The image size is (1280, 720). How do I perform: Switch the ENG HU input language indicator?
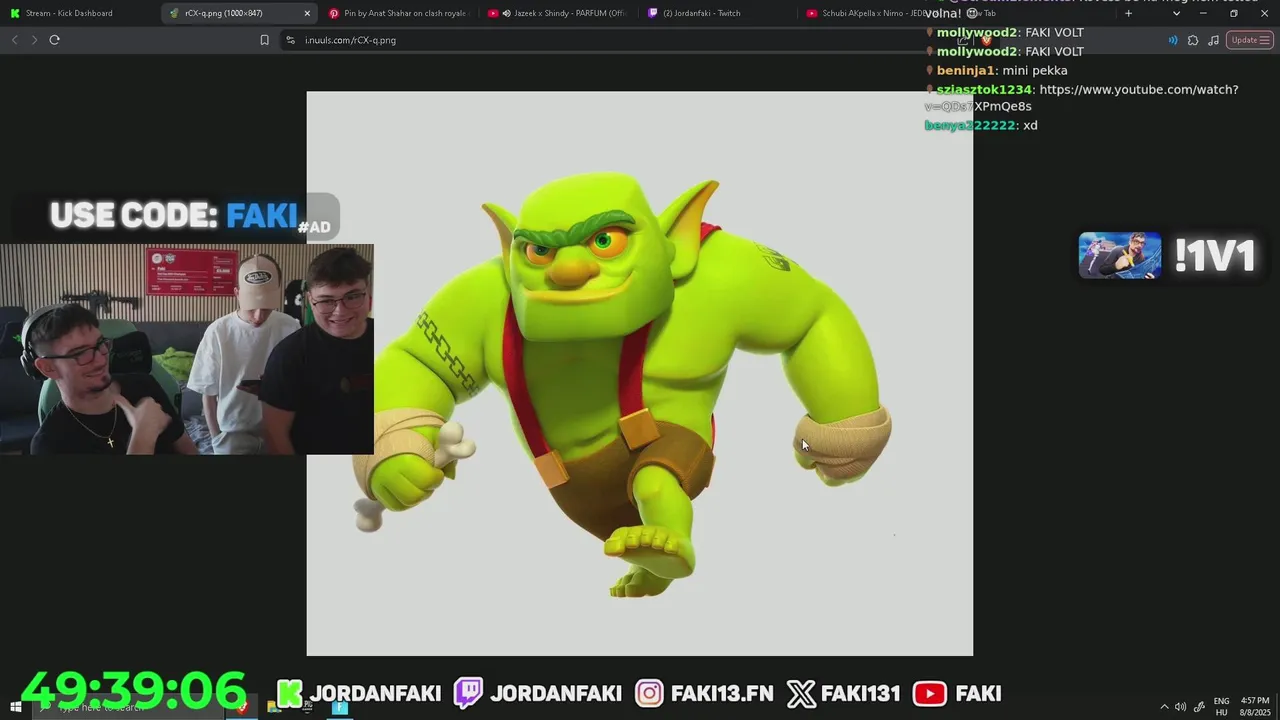tap(1221, 707)
